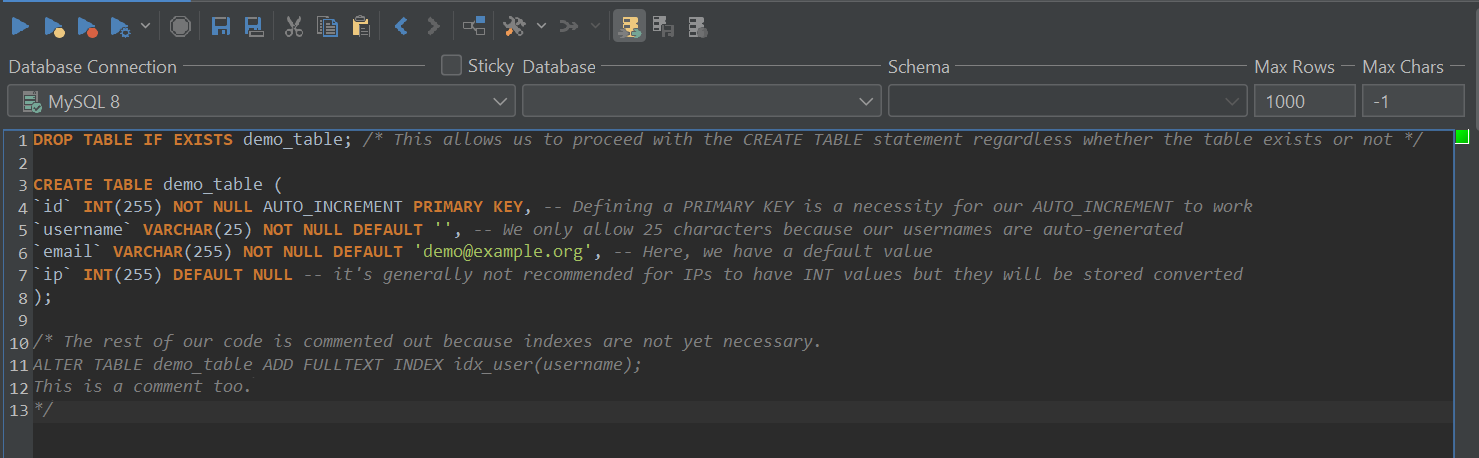
Task: Go back with the left arrow icon
Action: 401,26
